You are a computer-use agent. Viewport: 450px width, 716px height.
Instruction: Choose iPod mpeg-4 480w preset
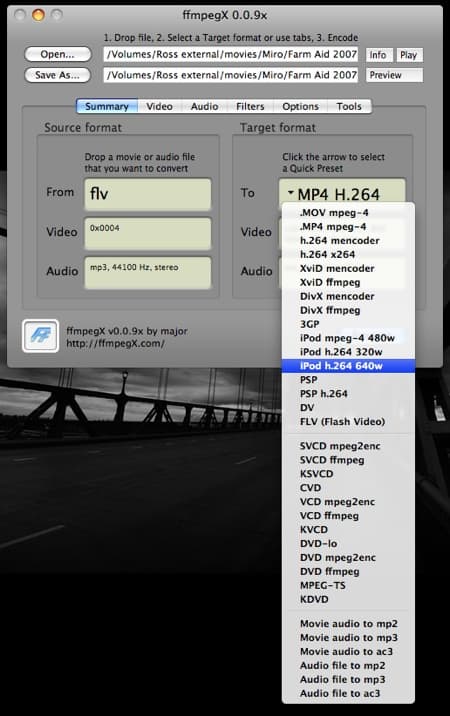(x=348, y=338)
